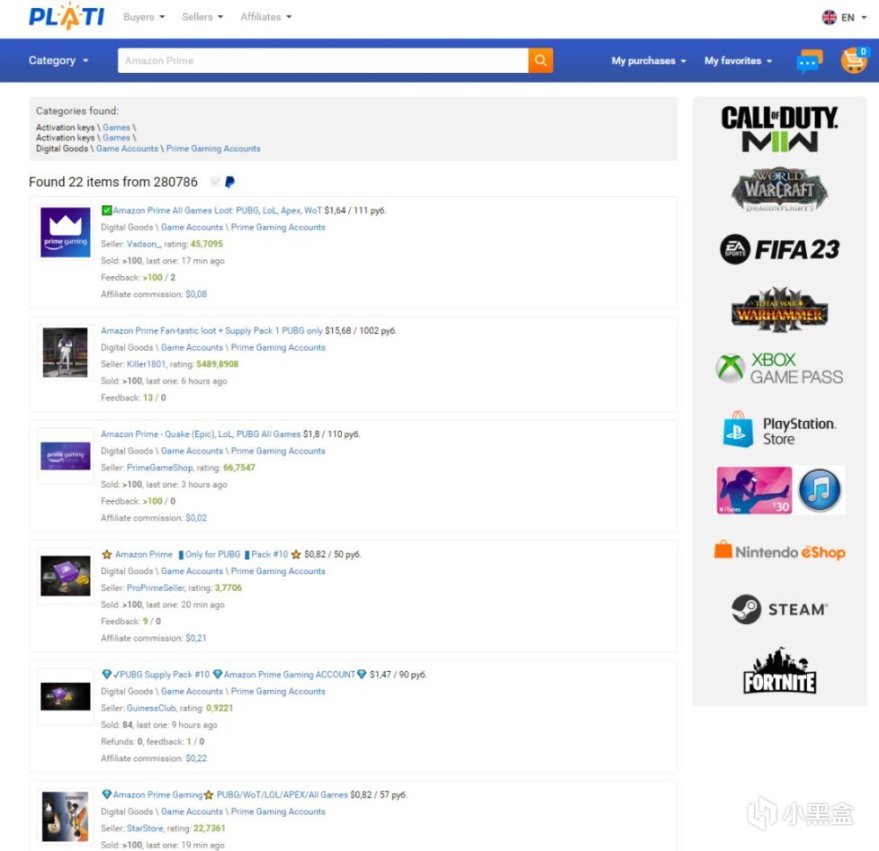Open the Call of Duty MW banner

[x=779, y=129]
